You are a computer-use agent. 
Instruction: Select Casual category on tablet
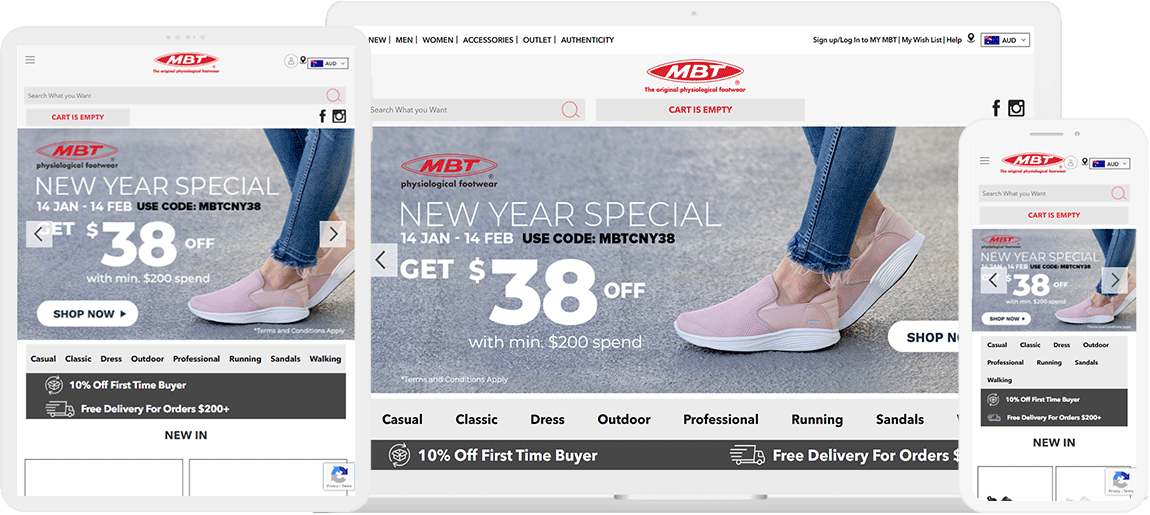[x=43, y=359]
